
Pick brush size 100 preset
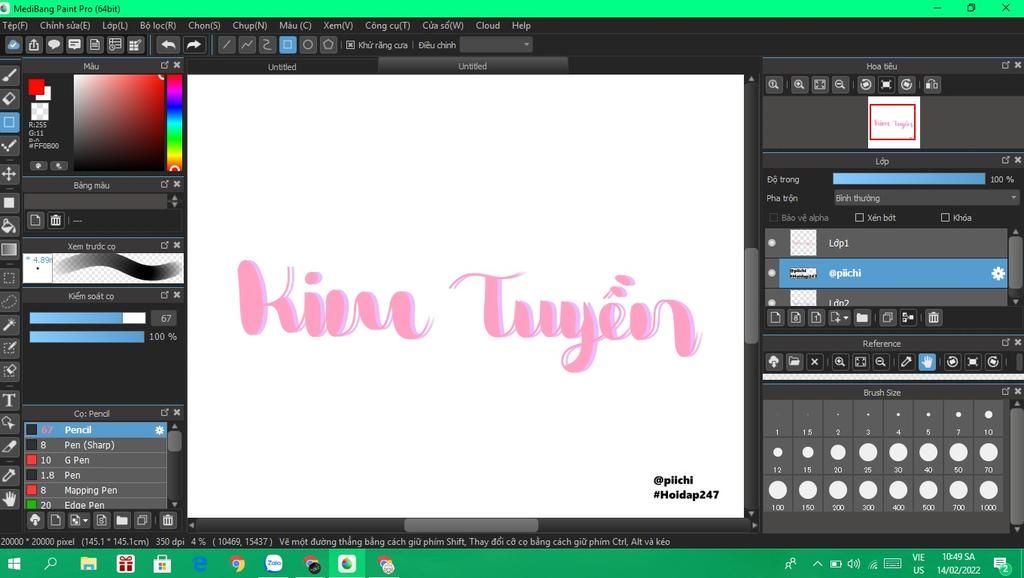(778, 493)
